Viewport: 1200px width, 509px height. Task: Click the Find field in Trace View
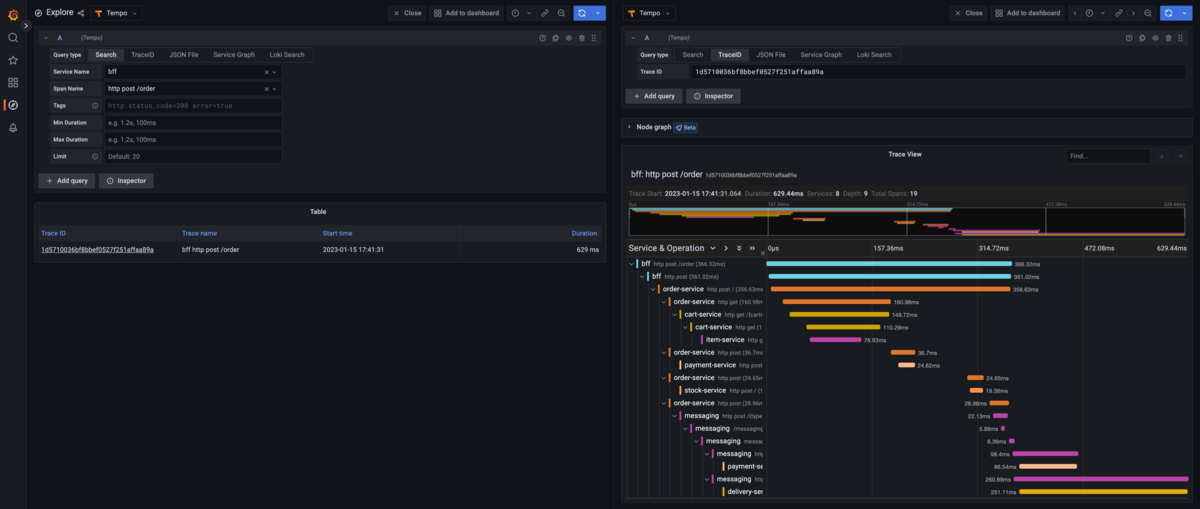(x=1108, y=156)
